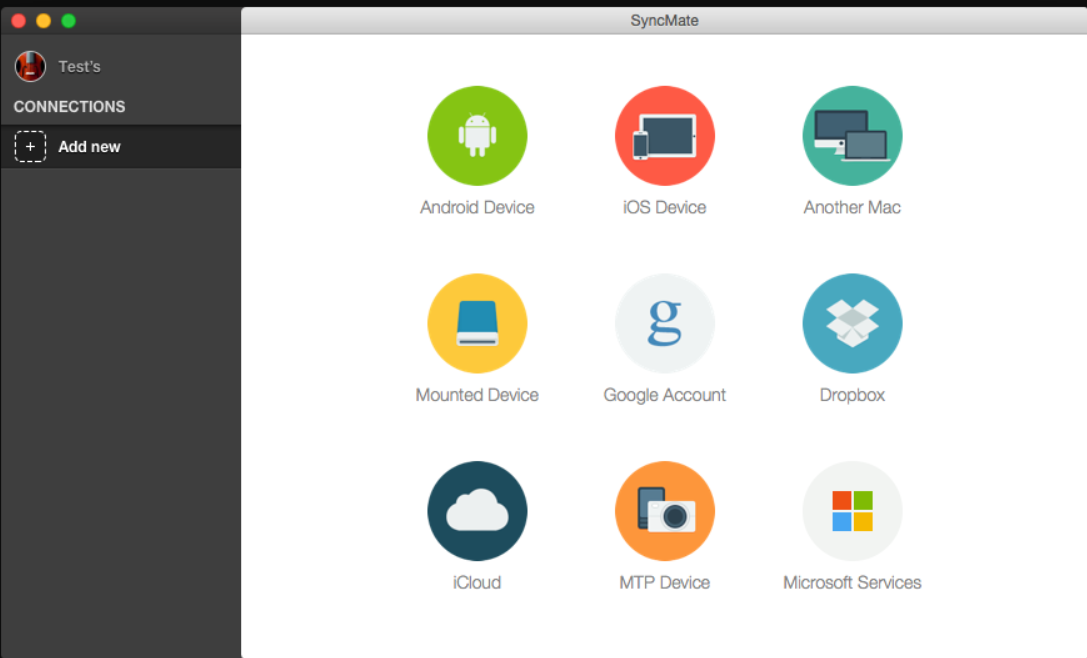
Task: Choose the iOS Device icon
Action: point(665,136)
